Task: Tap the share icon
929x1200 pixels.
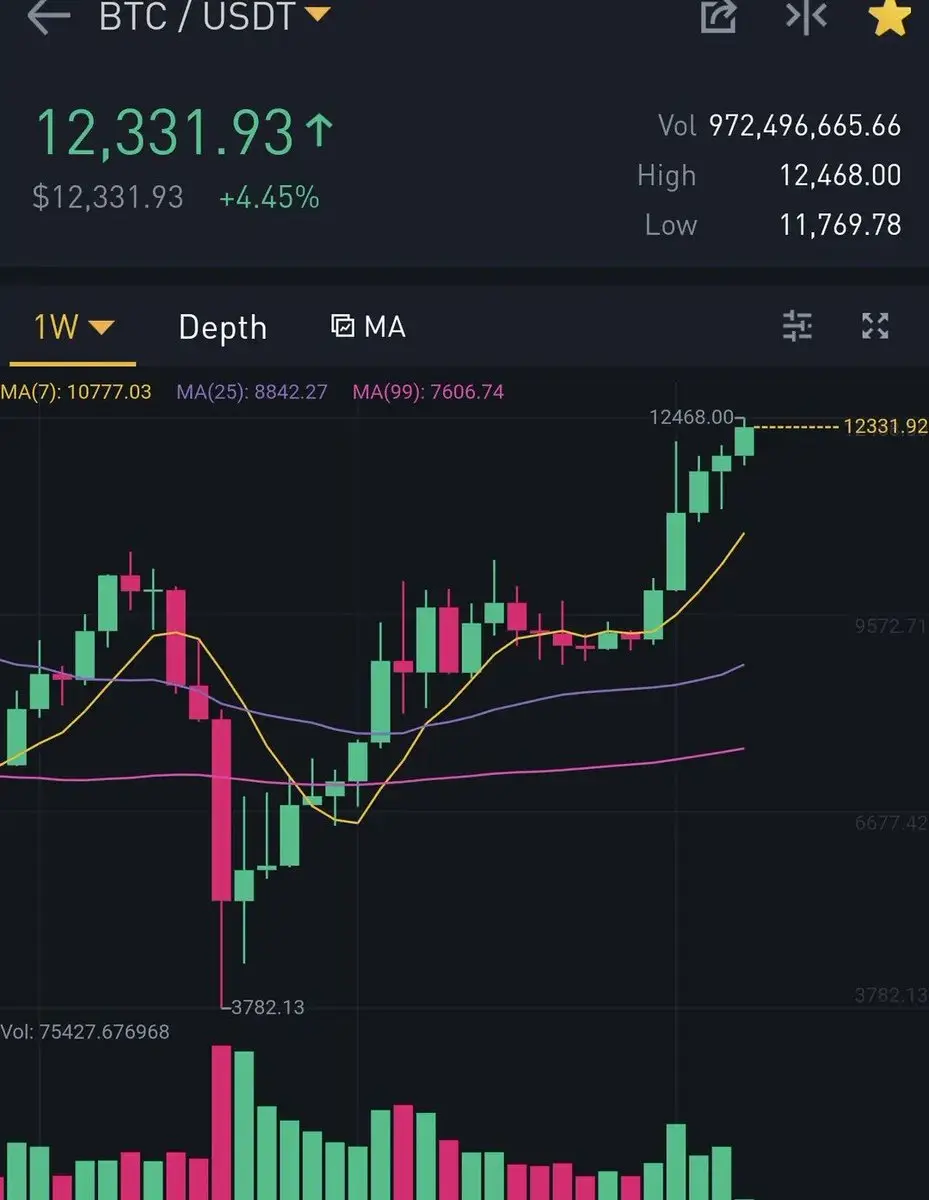Action: pos(718,16)
